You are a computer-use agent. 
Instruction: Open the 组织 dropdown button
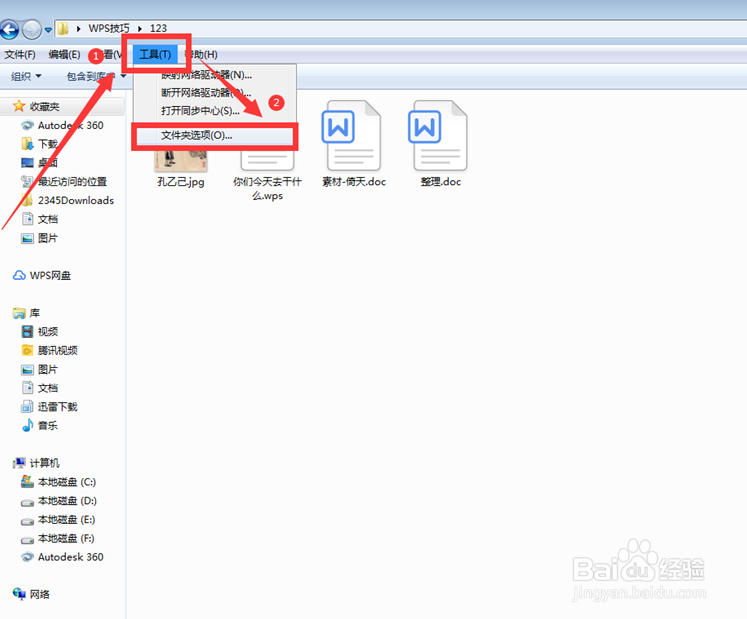pyautogui.click(x=26, y=76)
